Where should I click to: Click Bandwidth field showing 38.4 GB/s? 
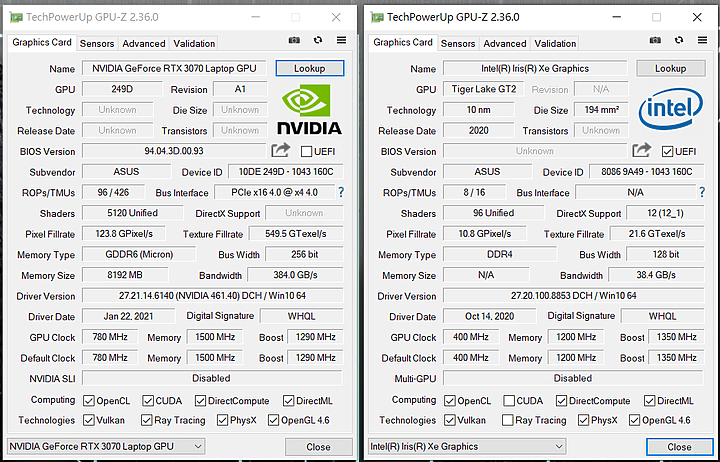656,275
